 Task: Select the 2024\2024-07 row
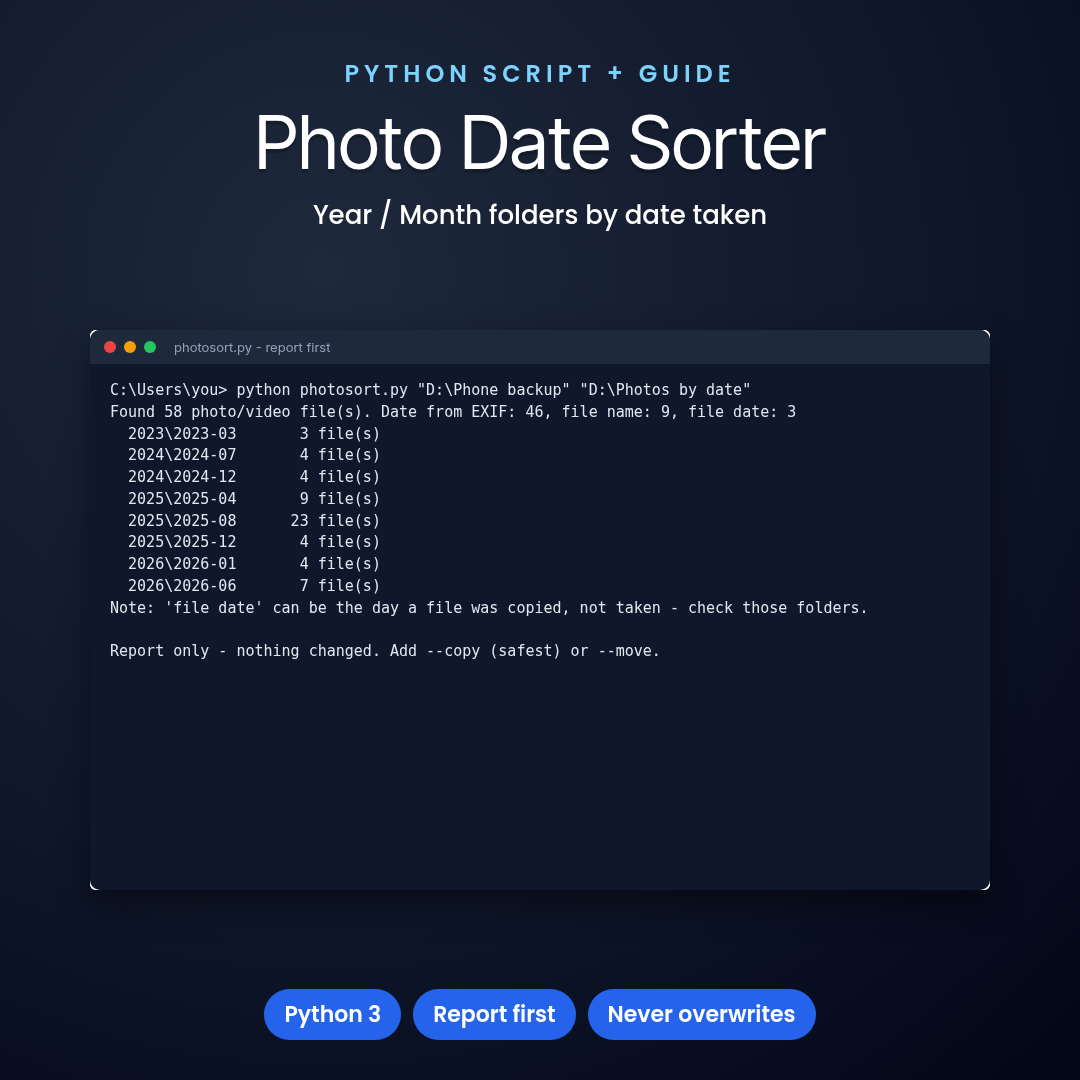(x=253, y=455)
